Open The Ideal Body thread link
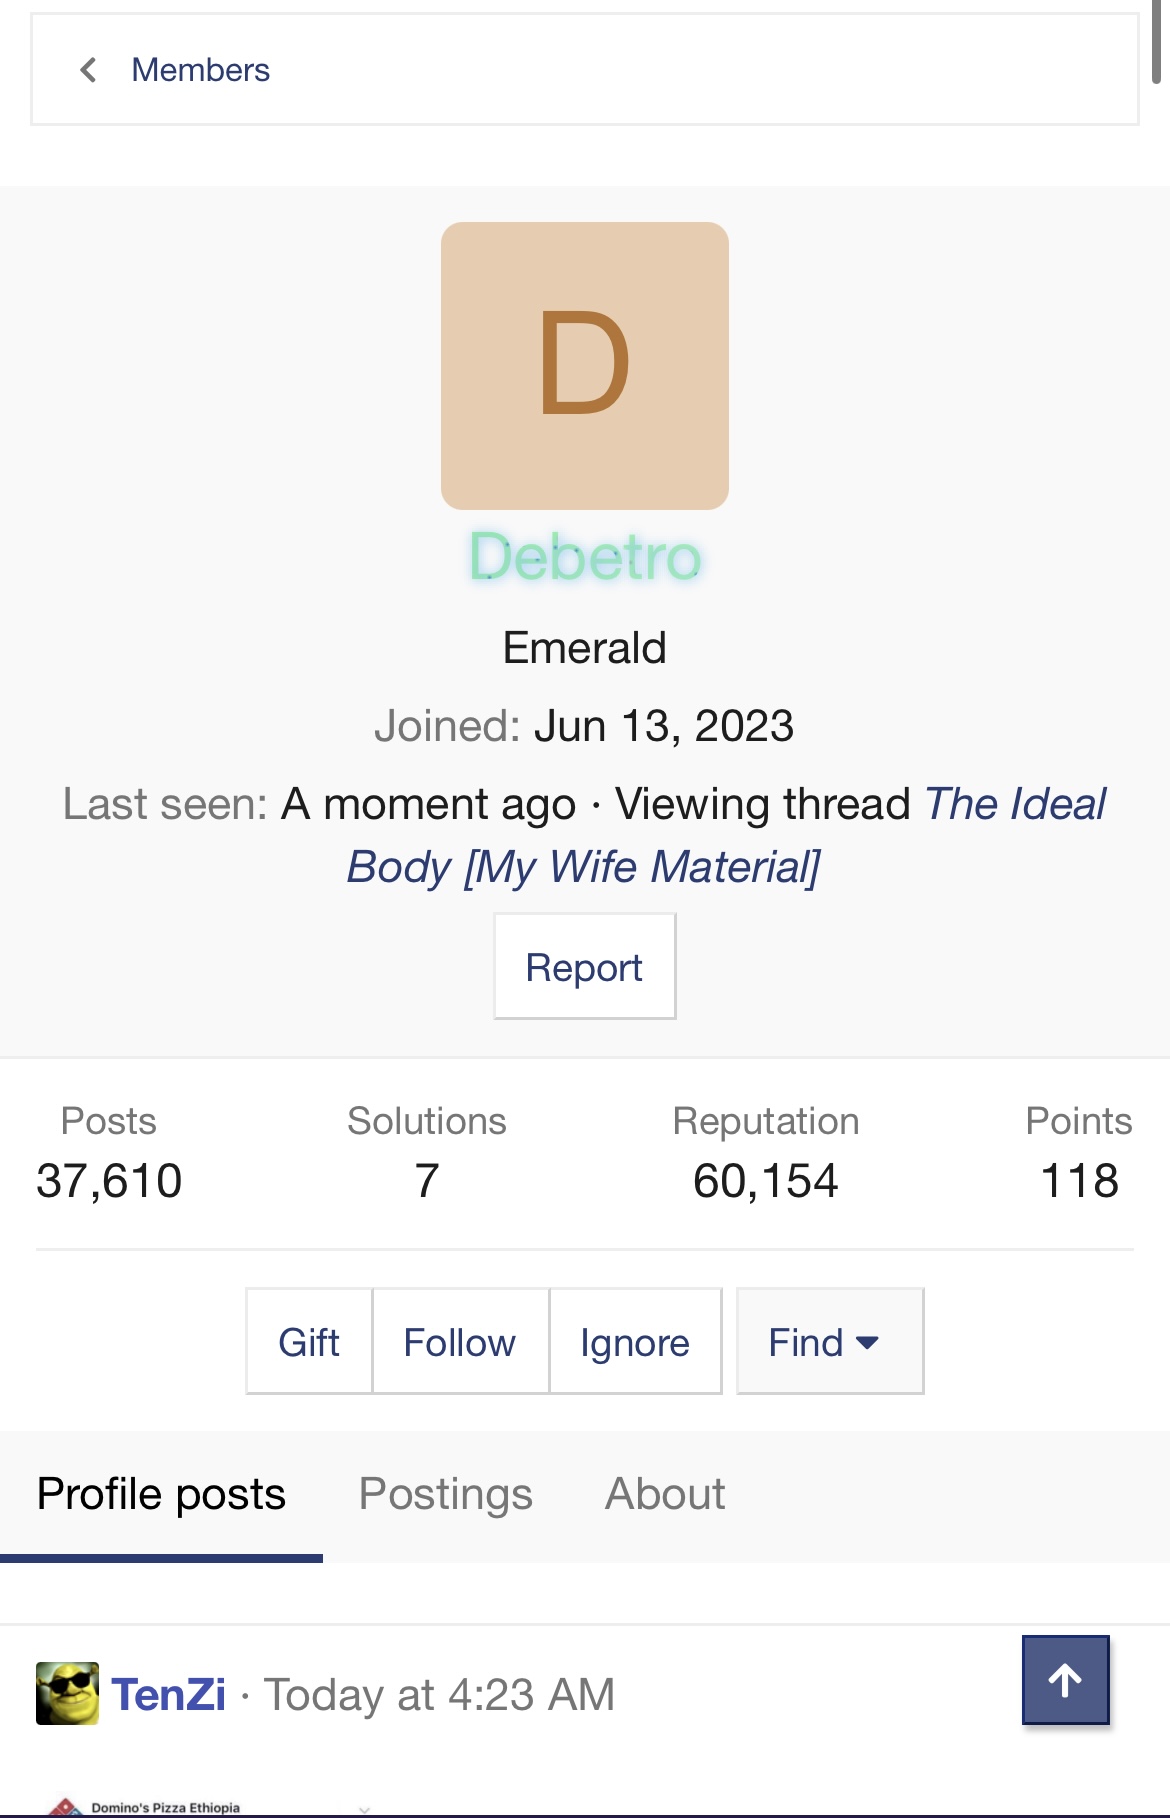Viewport: 1170px width, 1818px height. 728,836
